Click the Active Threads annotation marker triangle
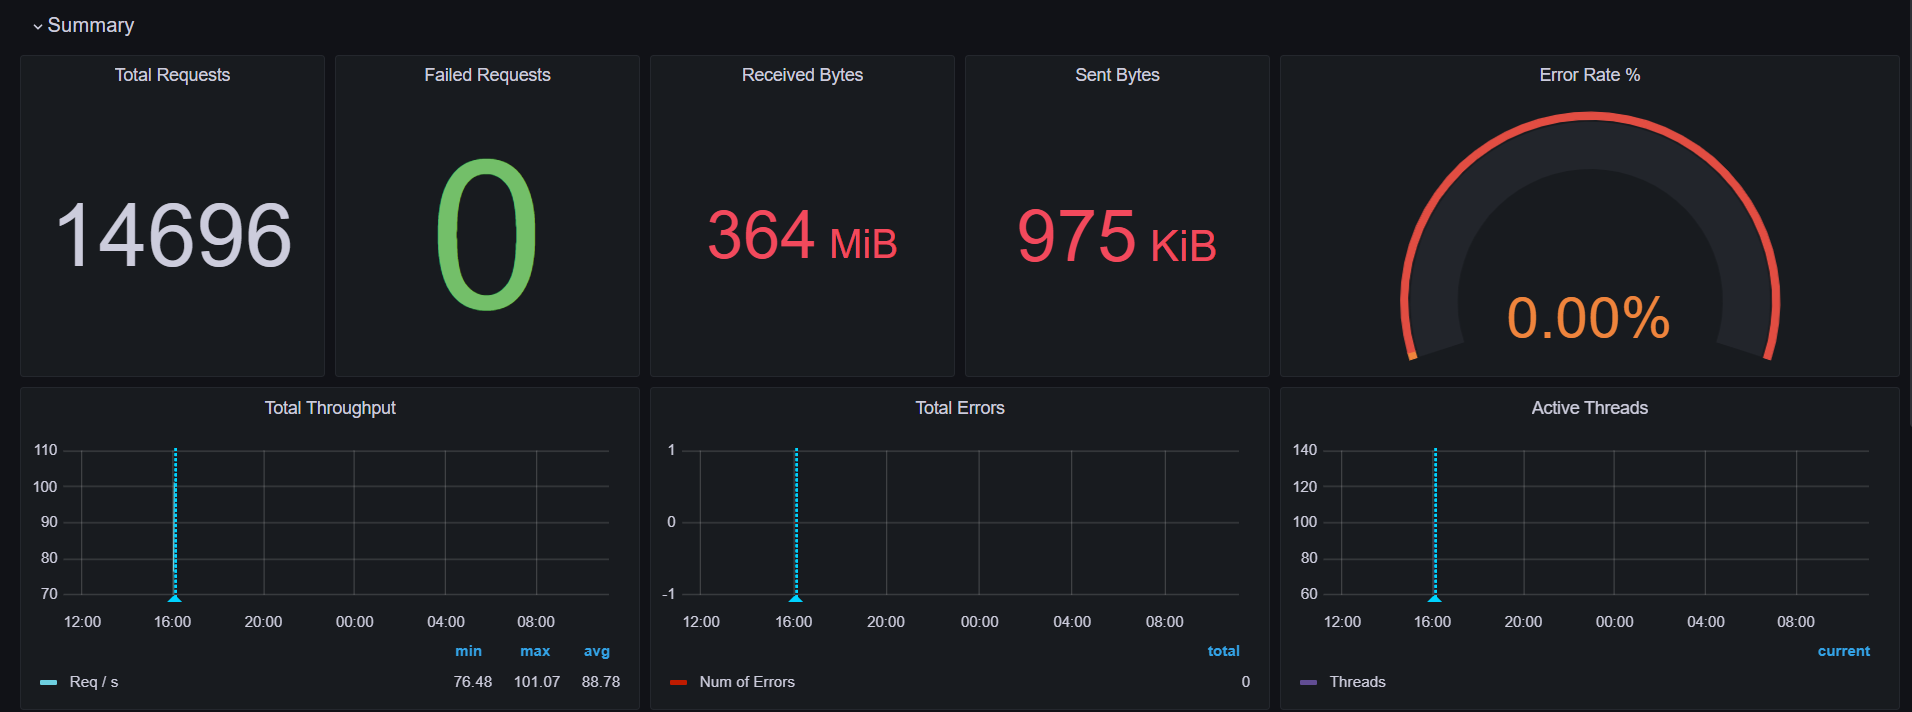 (1435, 598)
